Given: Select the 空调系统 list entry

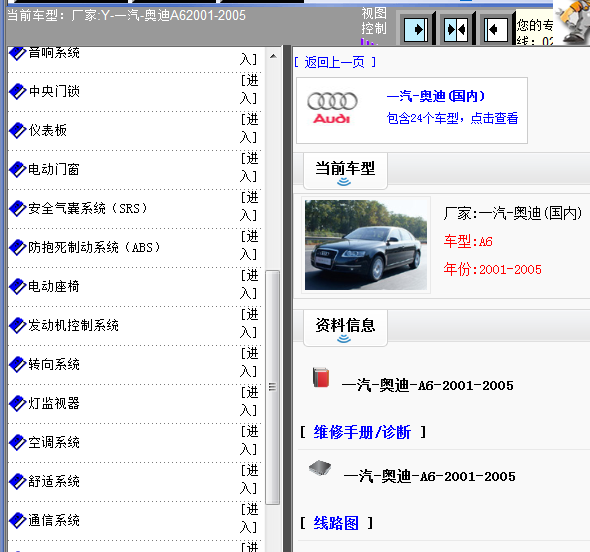Looking at the screenshot, I should pyautogui.click(x=54, y=443).
